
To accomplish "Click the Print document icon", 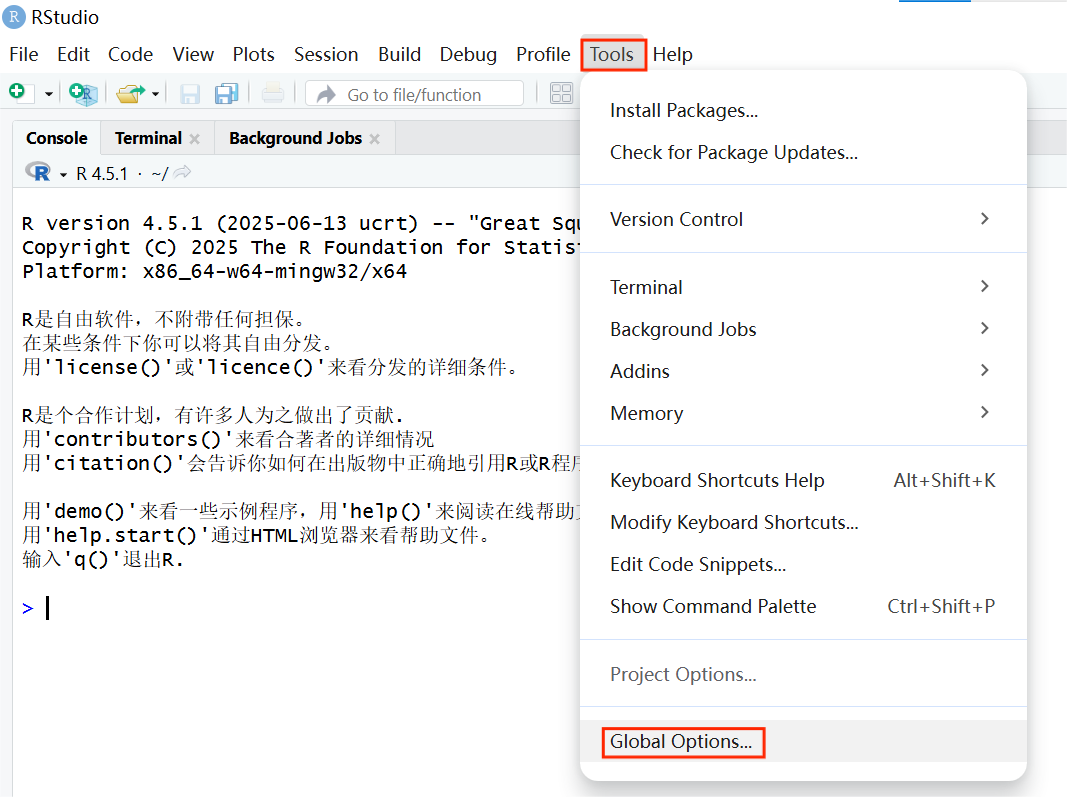I will coord(273,93).
